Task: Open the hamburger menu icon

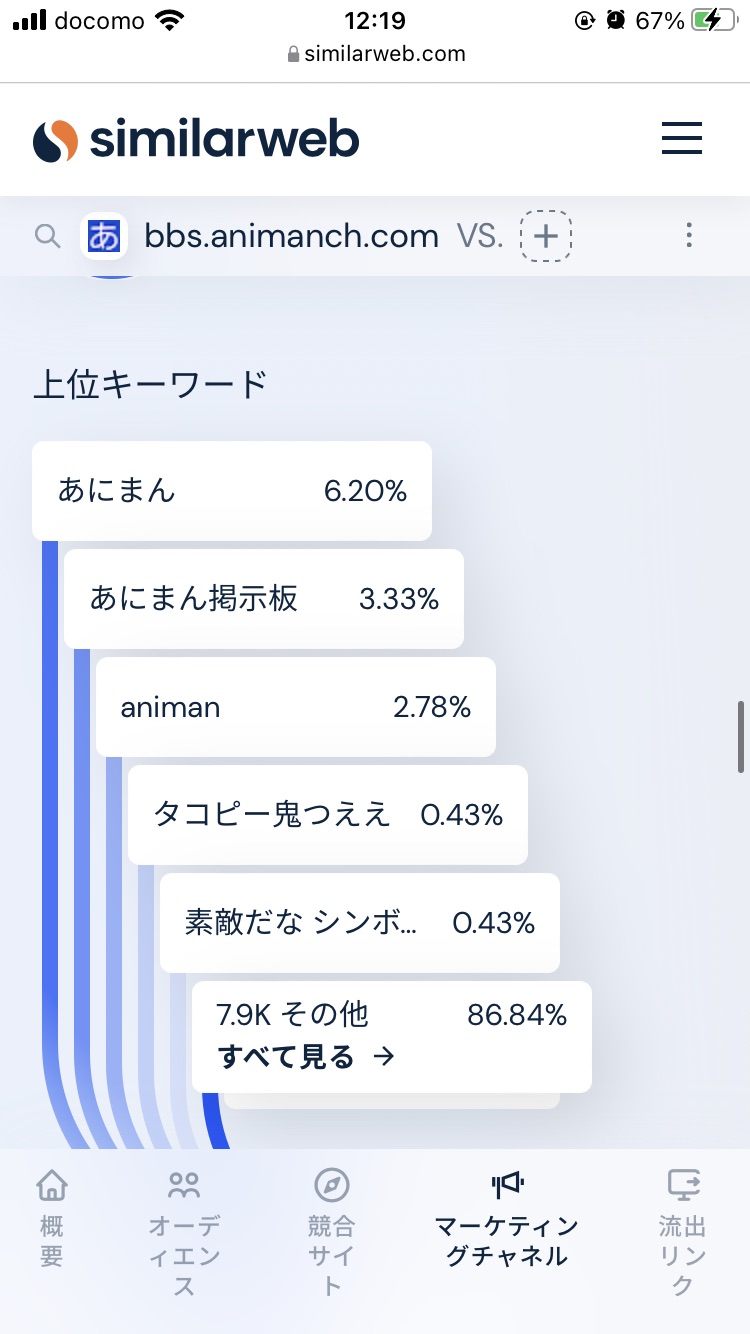Action: point(682,138)
